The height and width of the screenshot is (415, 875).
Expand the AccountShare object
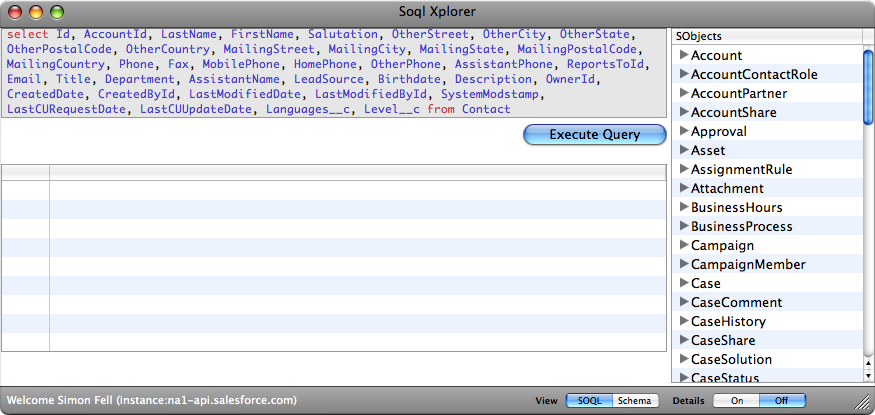684,112
